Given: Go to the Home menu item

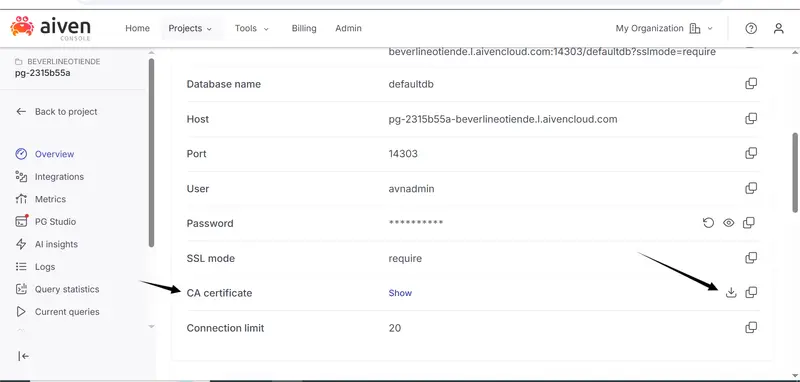Looking at the screenshot, I should point(137,29).
